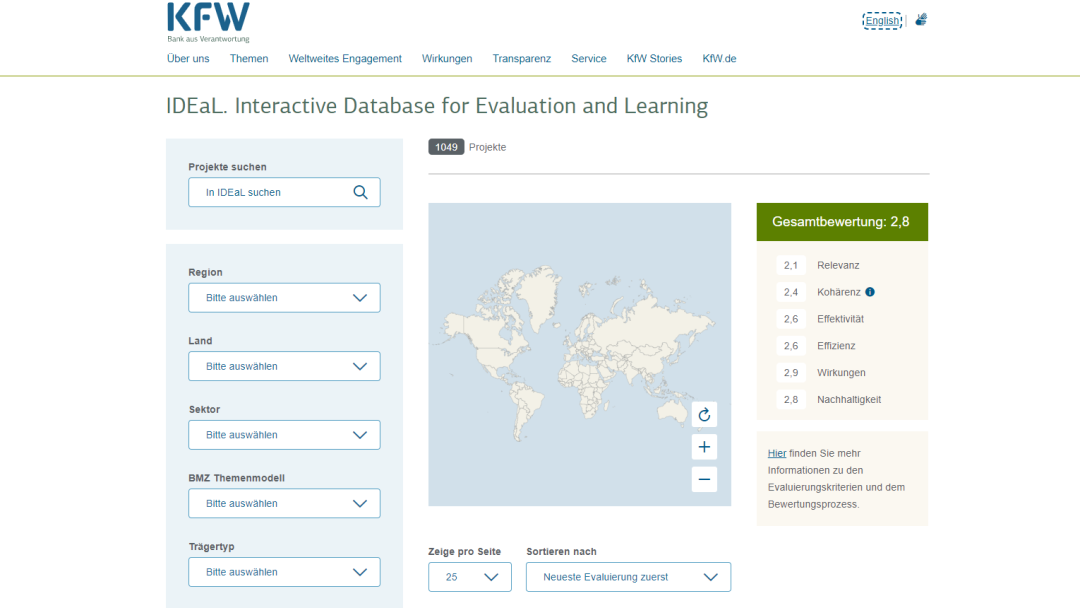
Task: Click the KfW logo
Action: tap(208, 22)
